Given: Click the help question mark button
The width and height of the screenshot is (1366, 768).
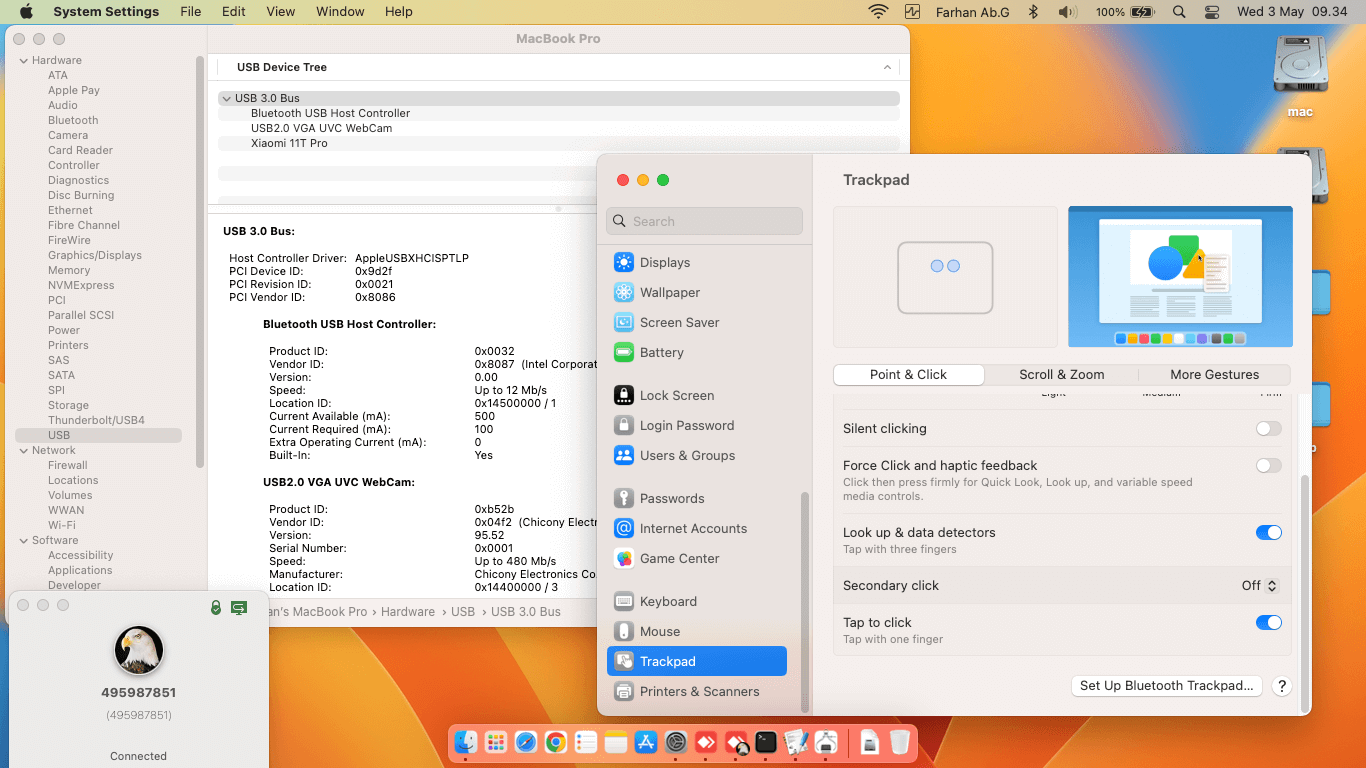Looking at the screenshot, I should pyautogui.click(x=1281, y=686).
